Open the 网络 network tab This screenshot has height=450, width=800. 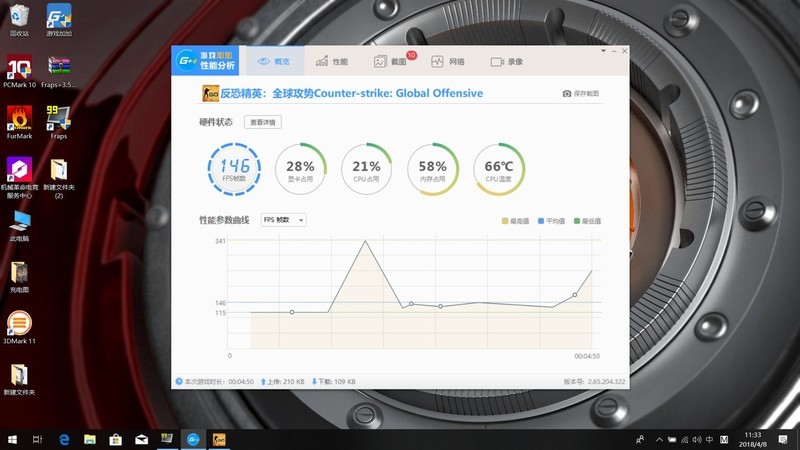pyautogui.click(x=448, y=62)
